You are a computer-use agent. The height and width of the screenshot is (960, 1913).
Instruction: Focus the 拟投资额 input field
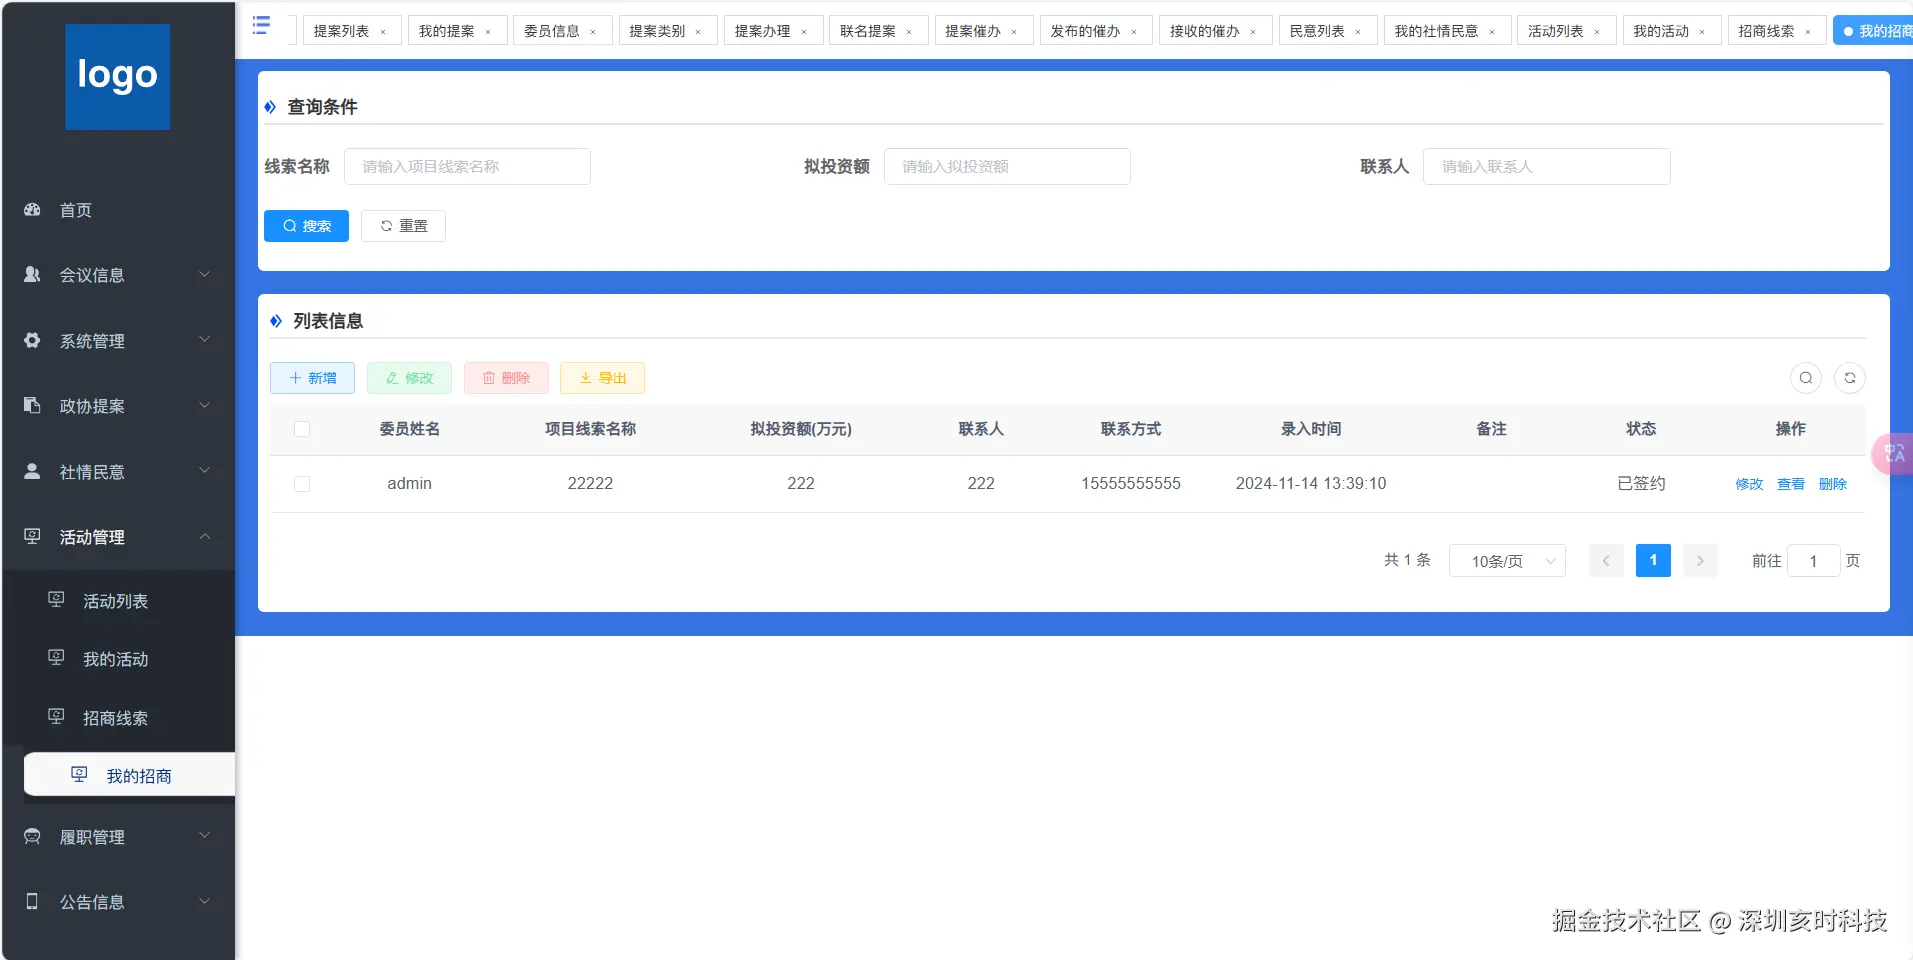1007,167
